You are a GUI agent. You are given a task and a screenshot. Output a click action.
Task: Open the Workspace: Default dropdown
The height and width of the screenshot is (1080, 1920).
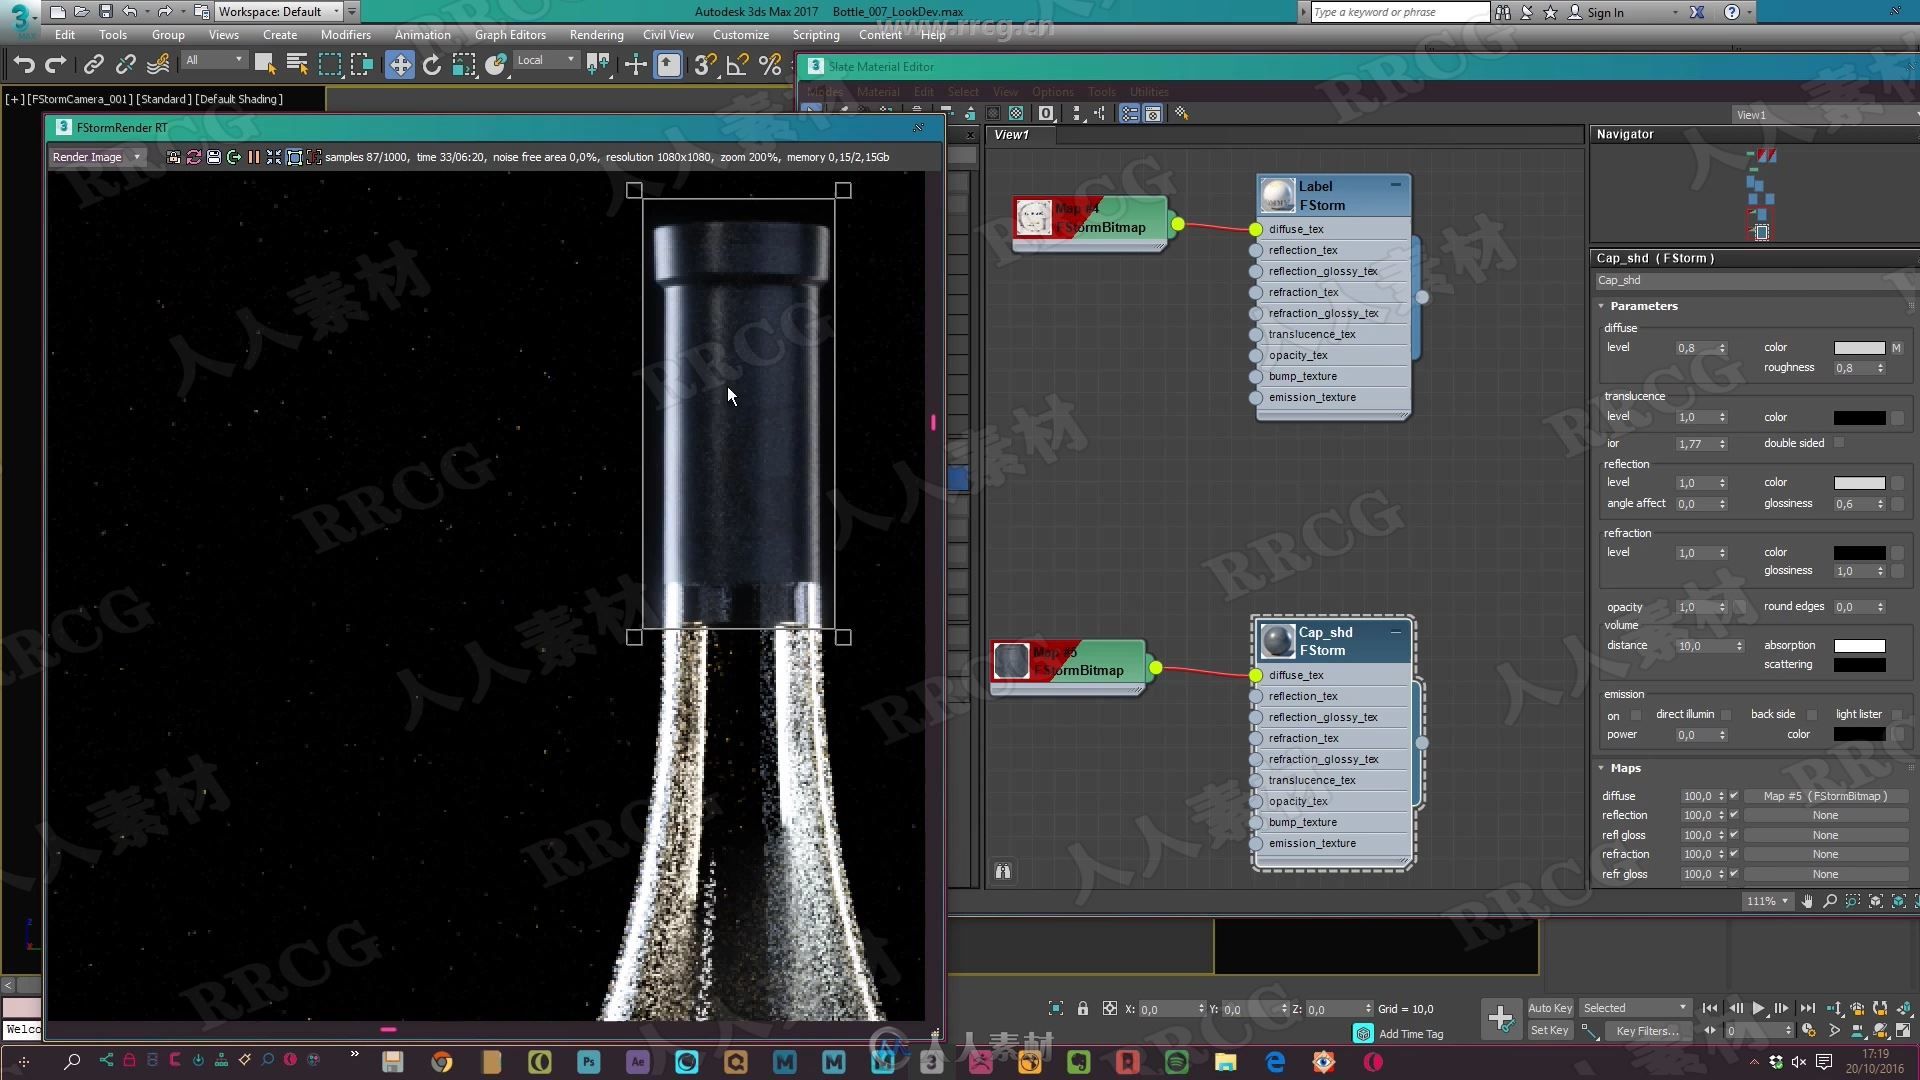pos(279,12)
